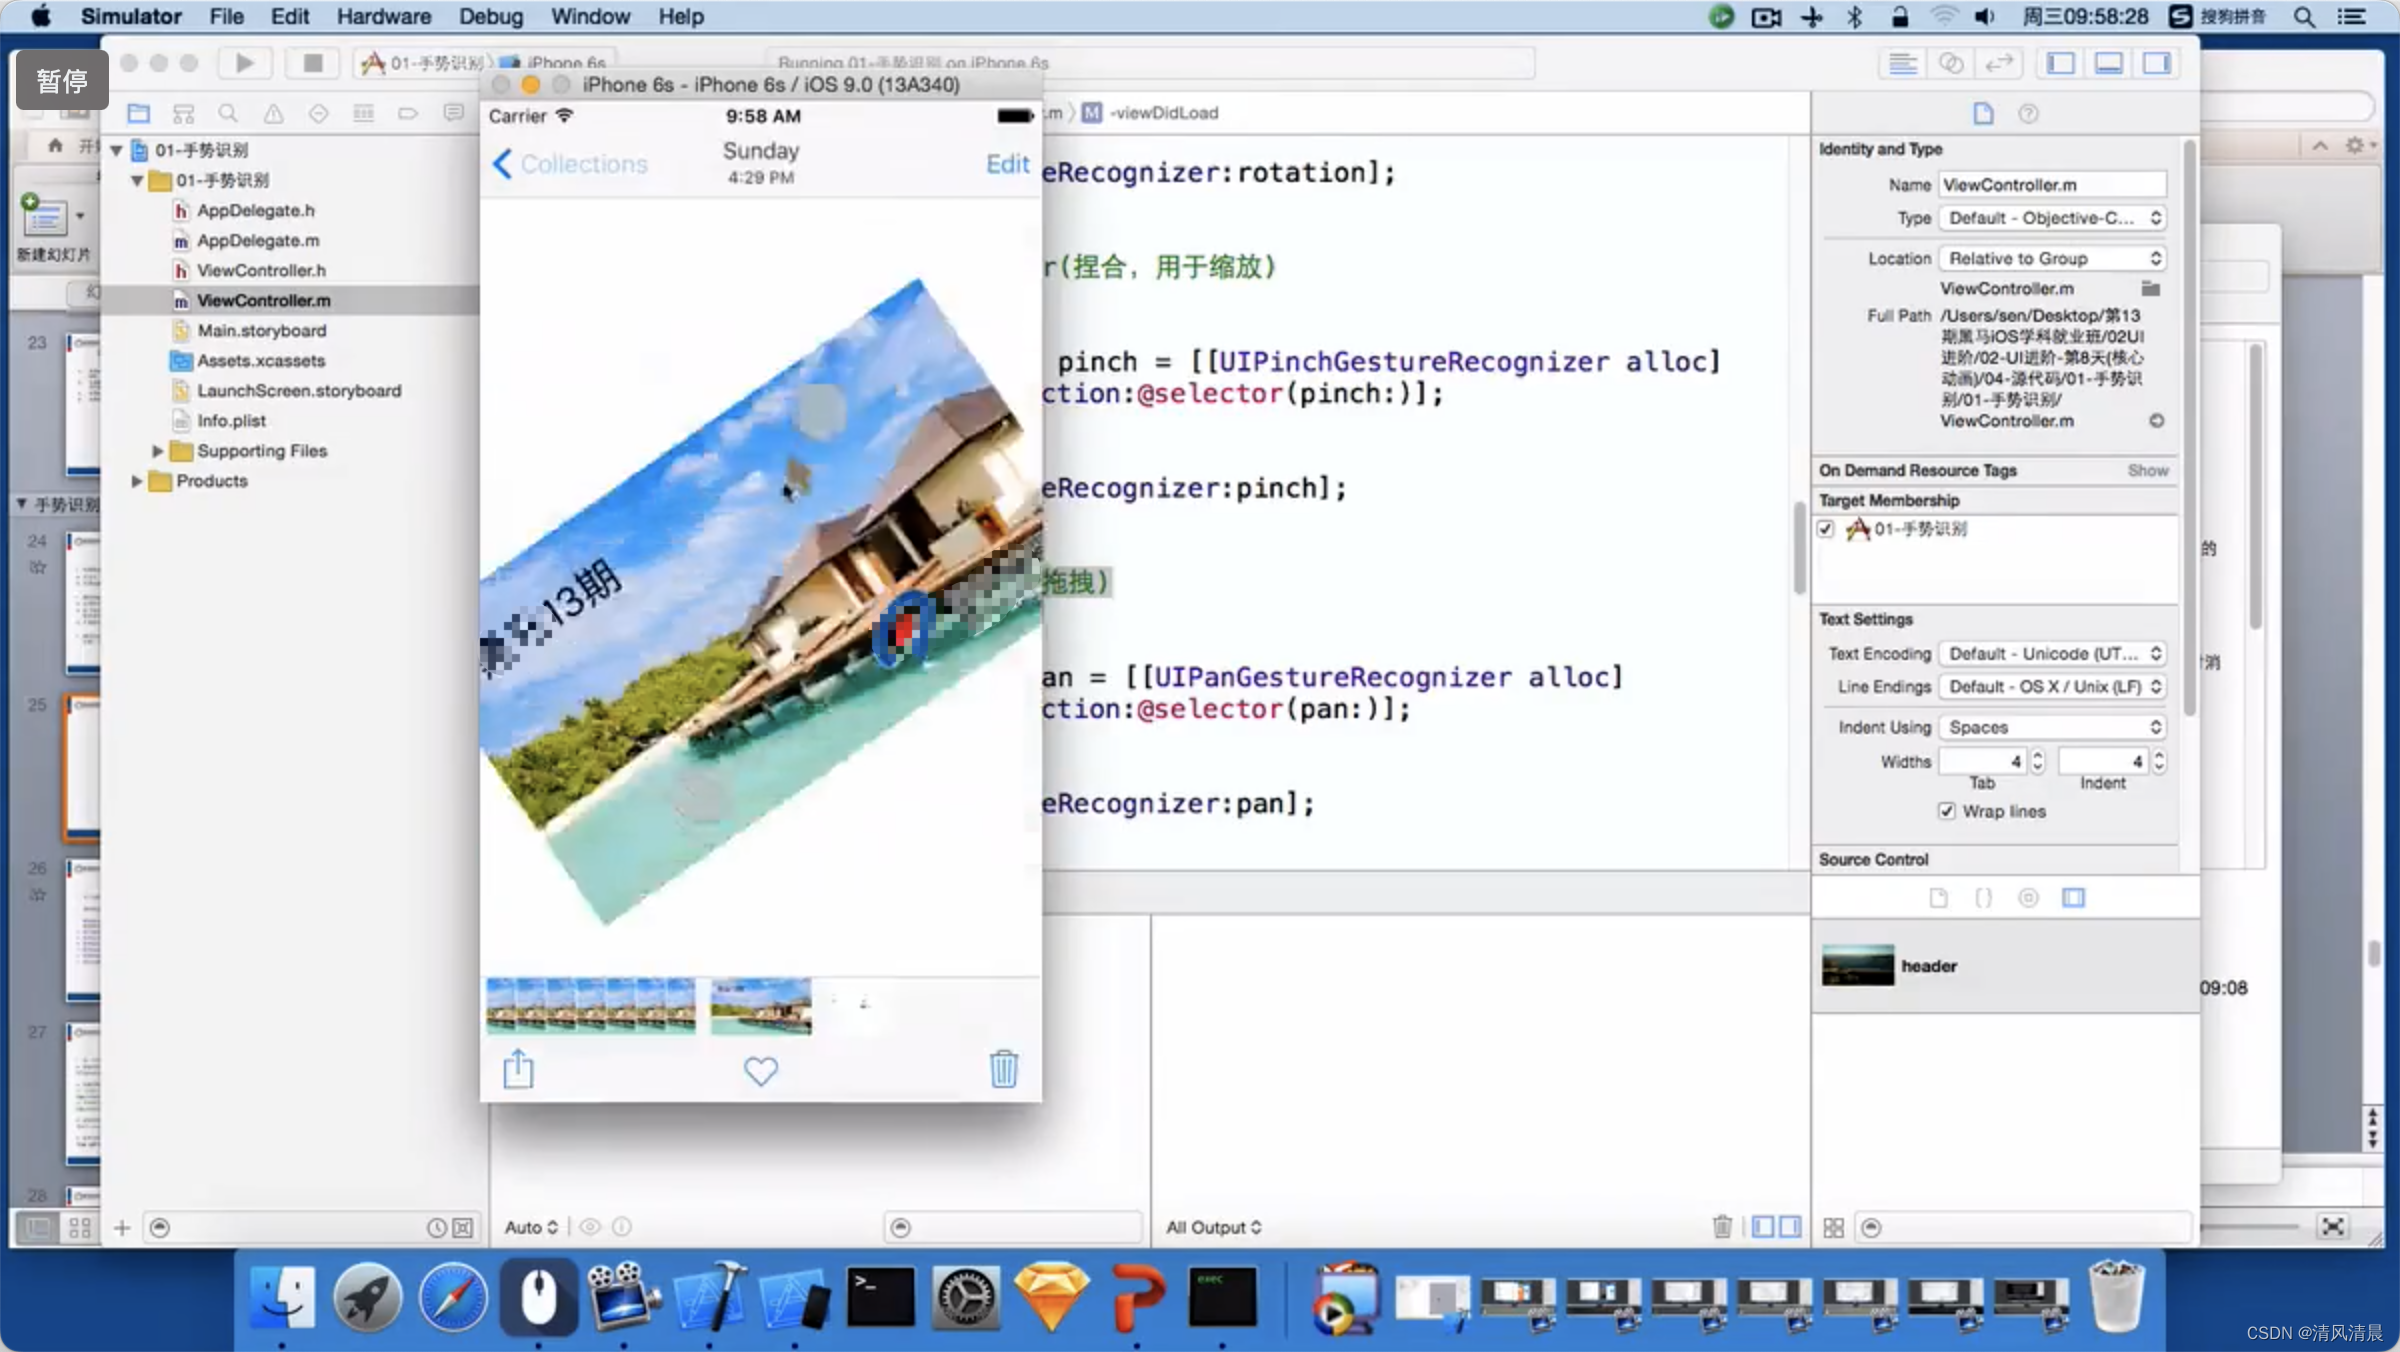Reveal ViewController.m full path in Finder
Screen dimensions: 2400x1352
(2157, 421)
